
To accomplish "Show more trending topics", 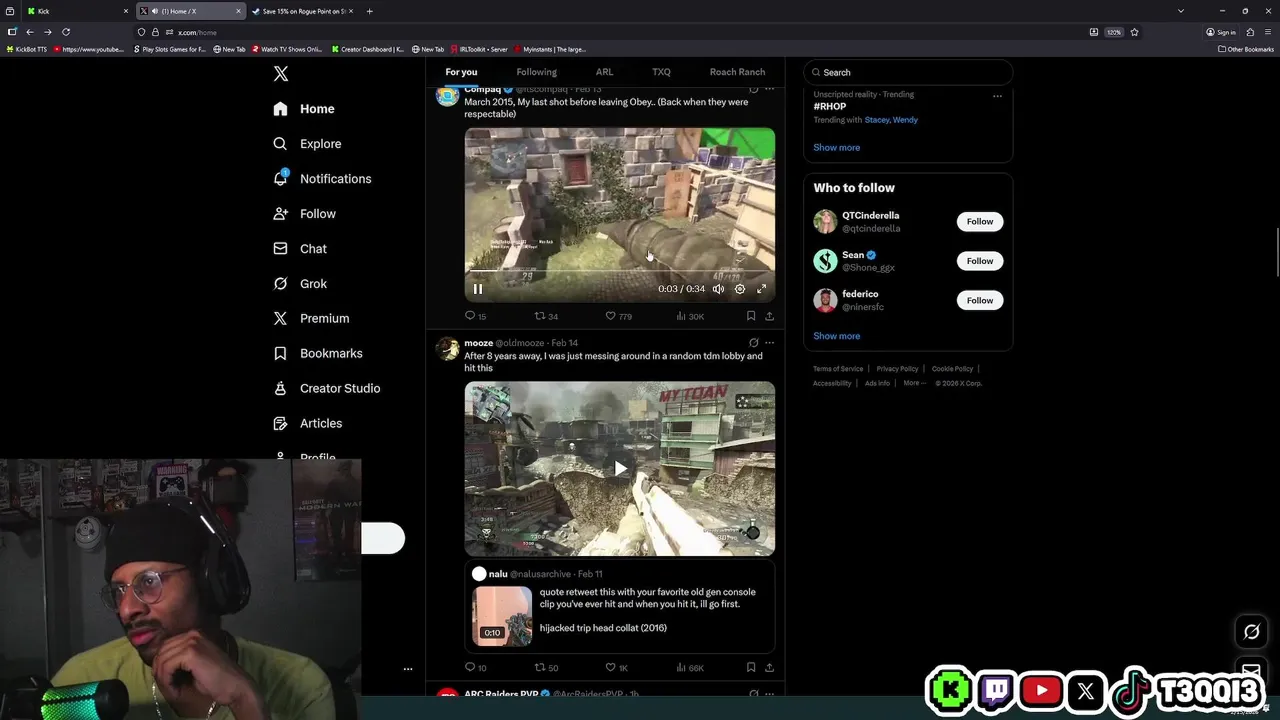I will [x=836, y=148].
